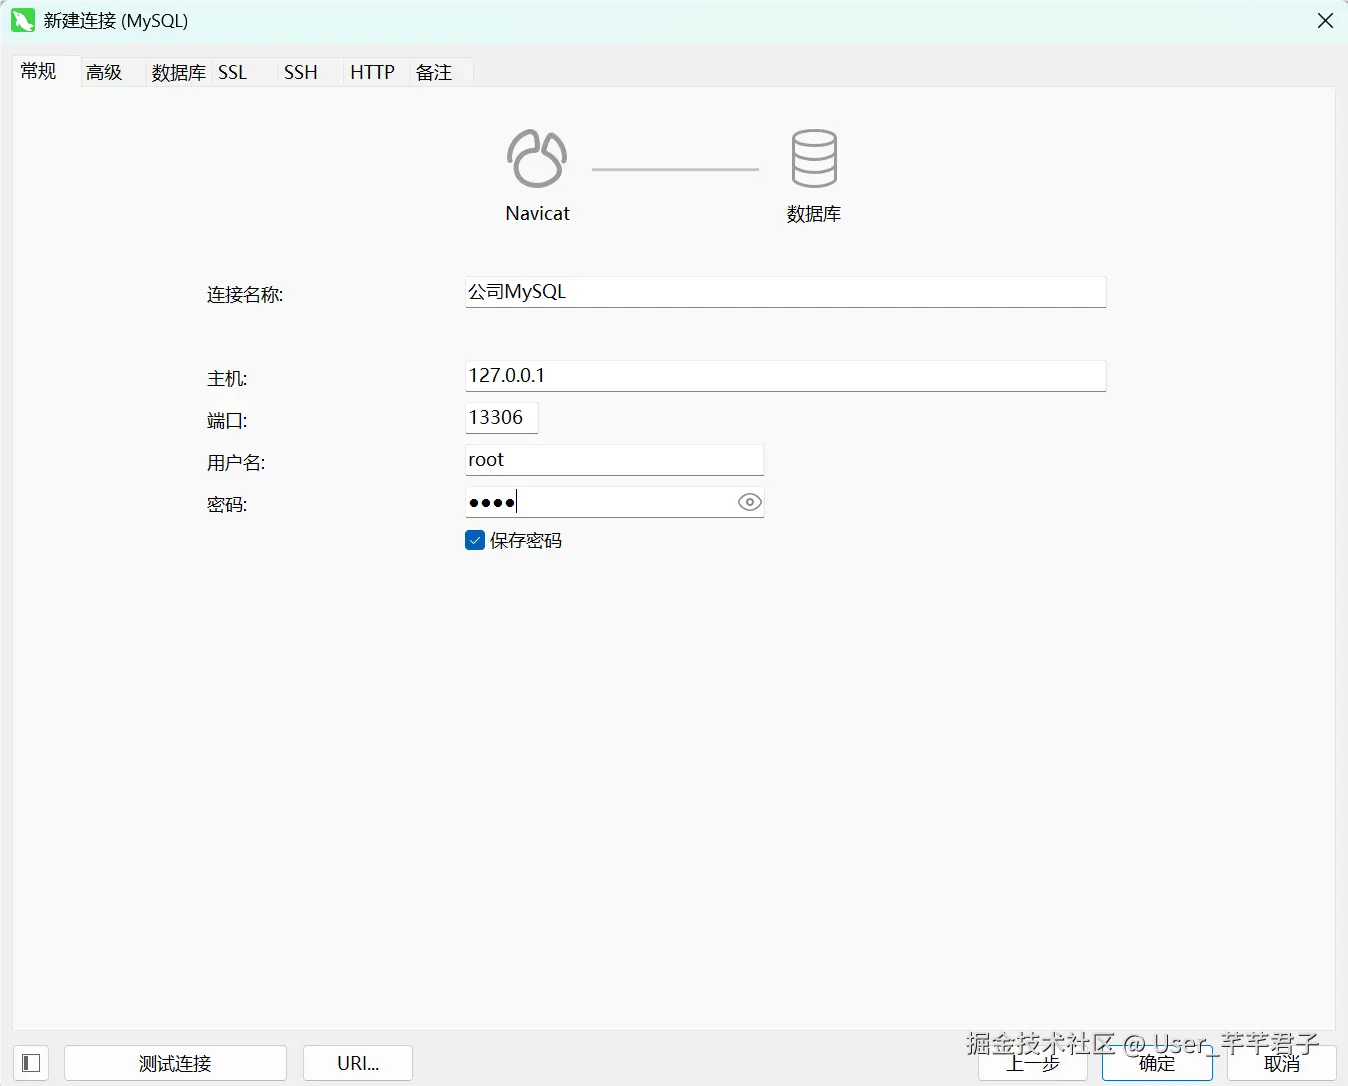Viewport: 1348px width, 1086px height.
Task: Toggle the sidebar panel icon at bottom left
Action: [31, 1063]
